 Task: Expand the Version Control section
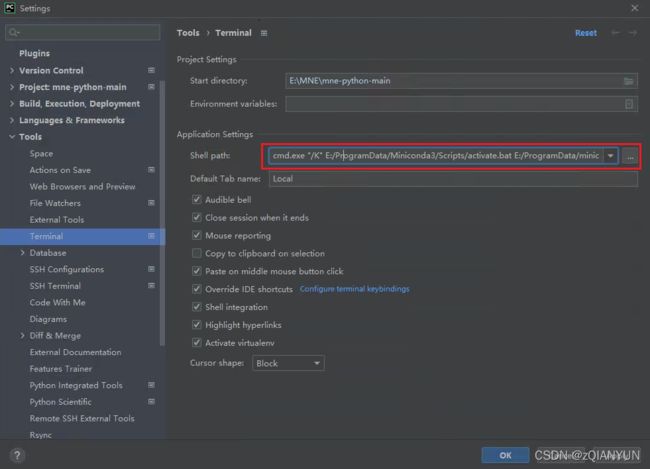(x=12, y=70)
